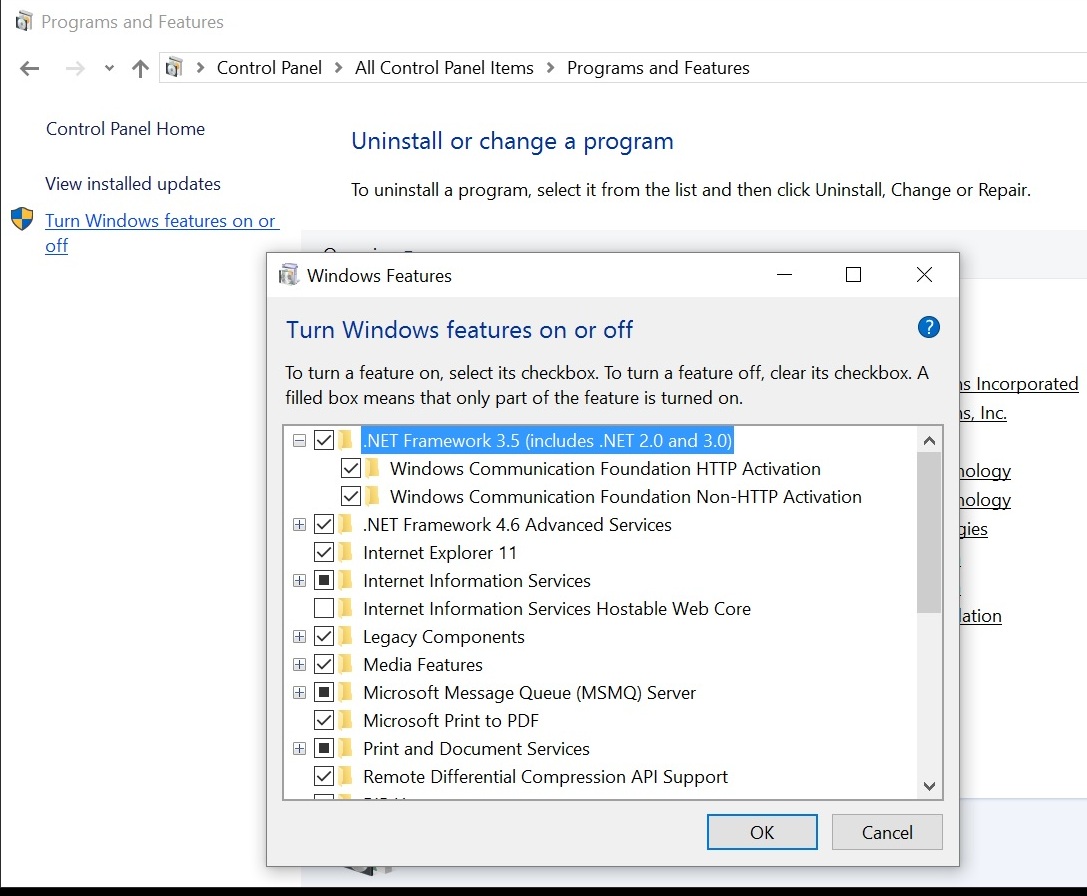1087x896 pixels.
Task: Uncheck Remote Differential Compression API Support
Action: point(324,777)
